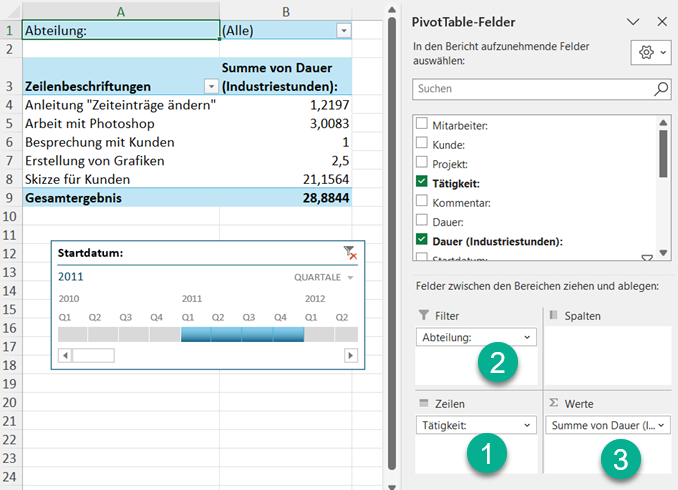Tick the Projekt field checkbox
The image size is (678, 490).
[x=422, y=163]
